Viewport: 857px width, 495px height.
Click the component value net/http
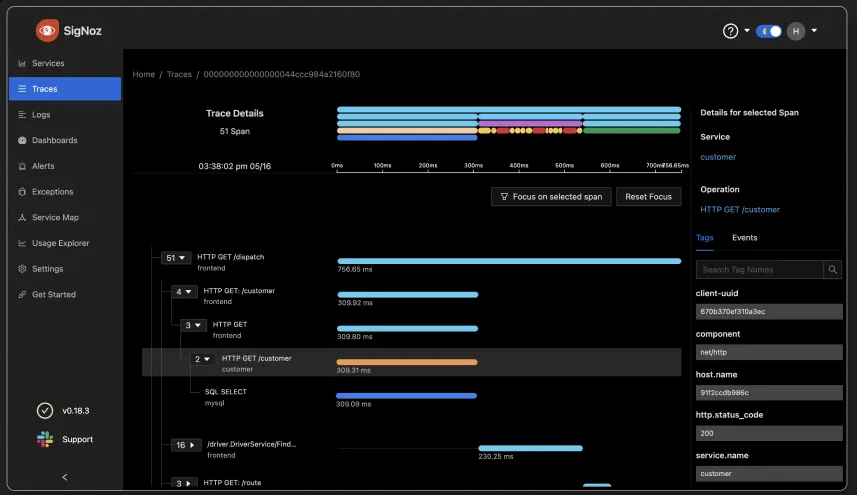coord(769,352)
